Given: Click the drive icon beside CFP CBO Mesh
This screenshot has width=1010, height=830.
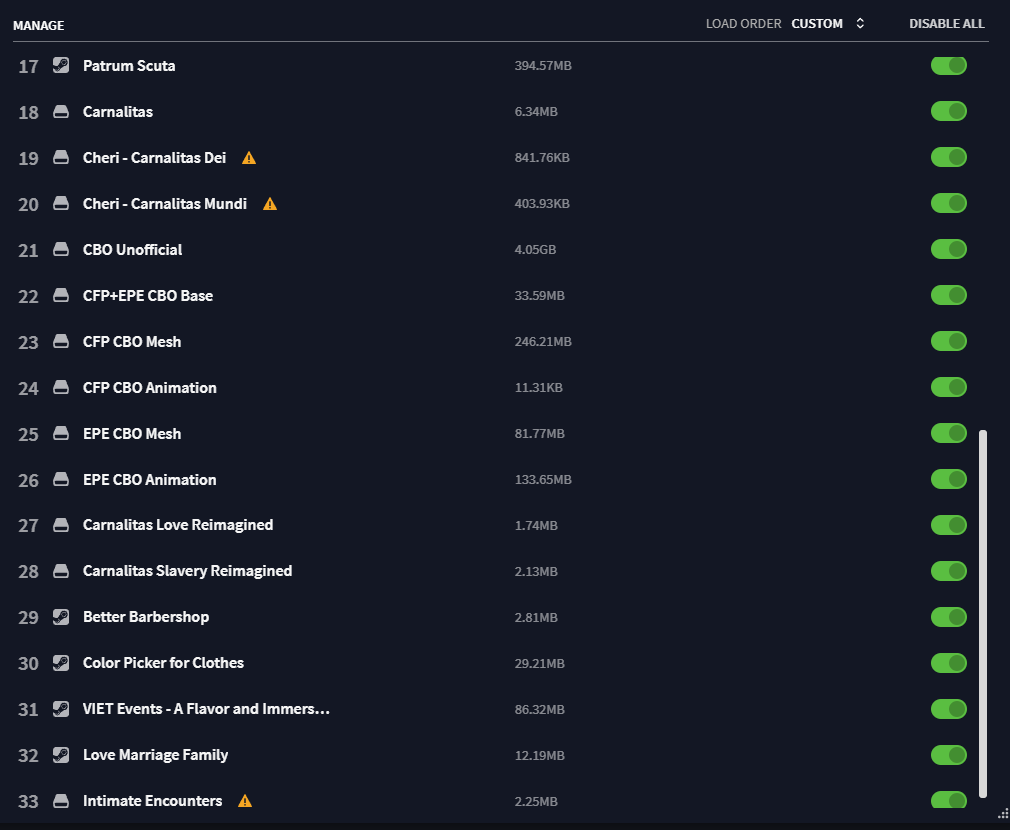Looking at the screenshot, I should pos(61,341).
